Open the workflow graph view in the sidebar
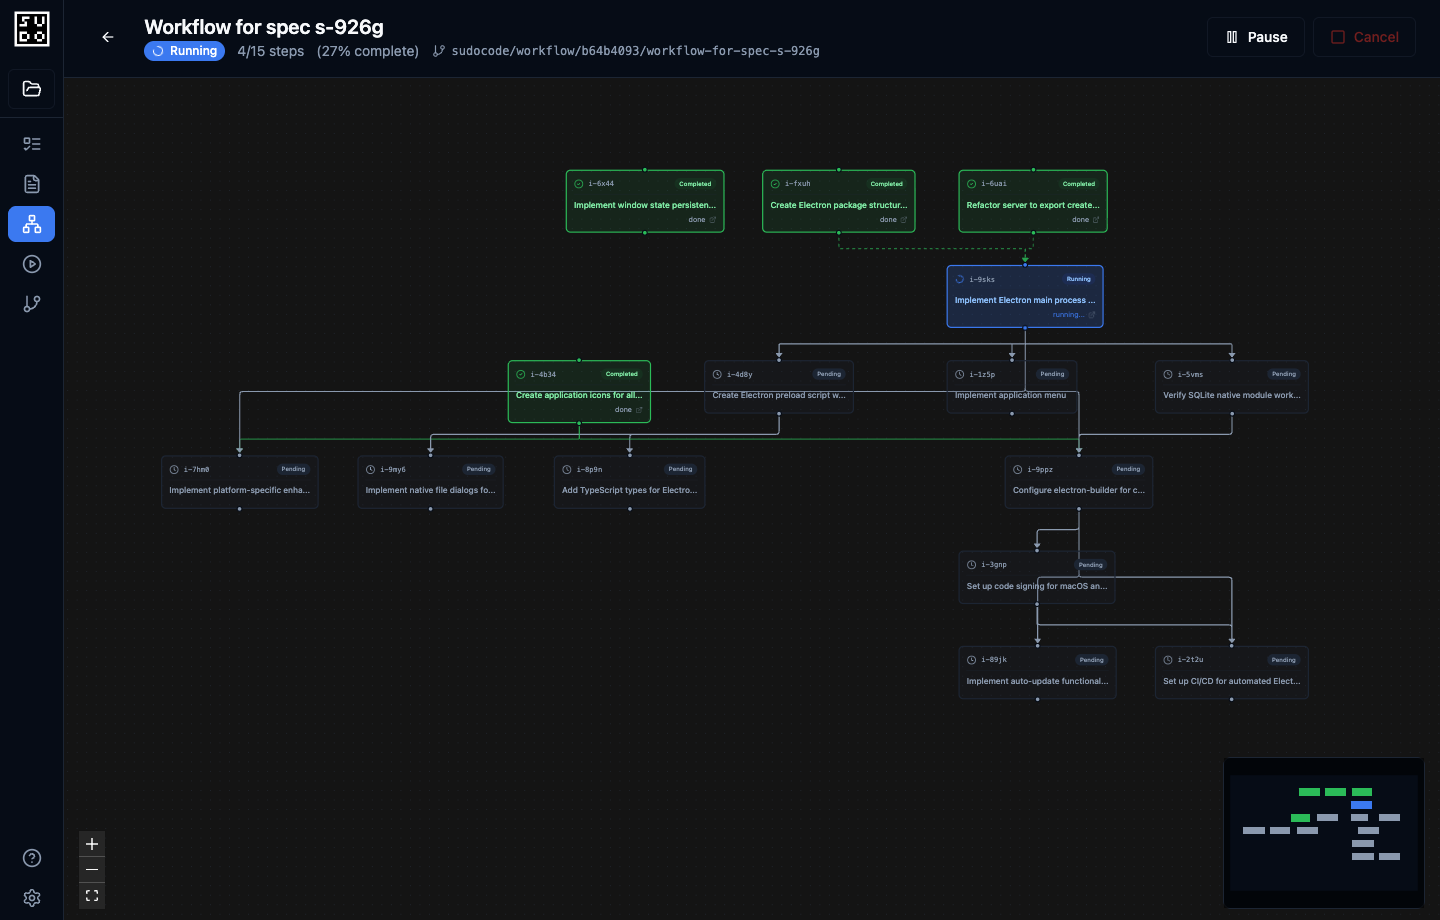 (x=31, y=224)
